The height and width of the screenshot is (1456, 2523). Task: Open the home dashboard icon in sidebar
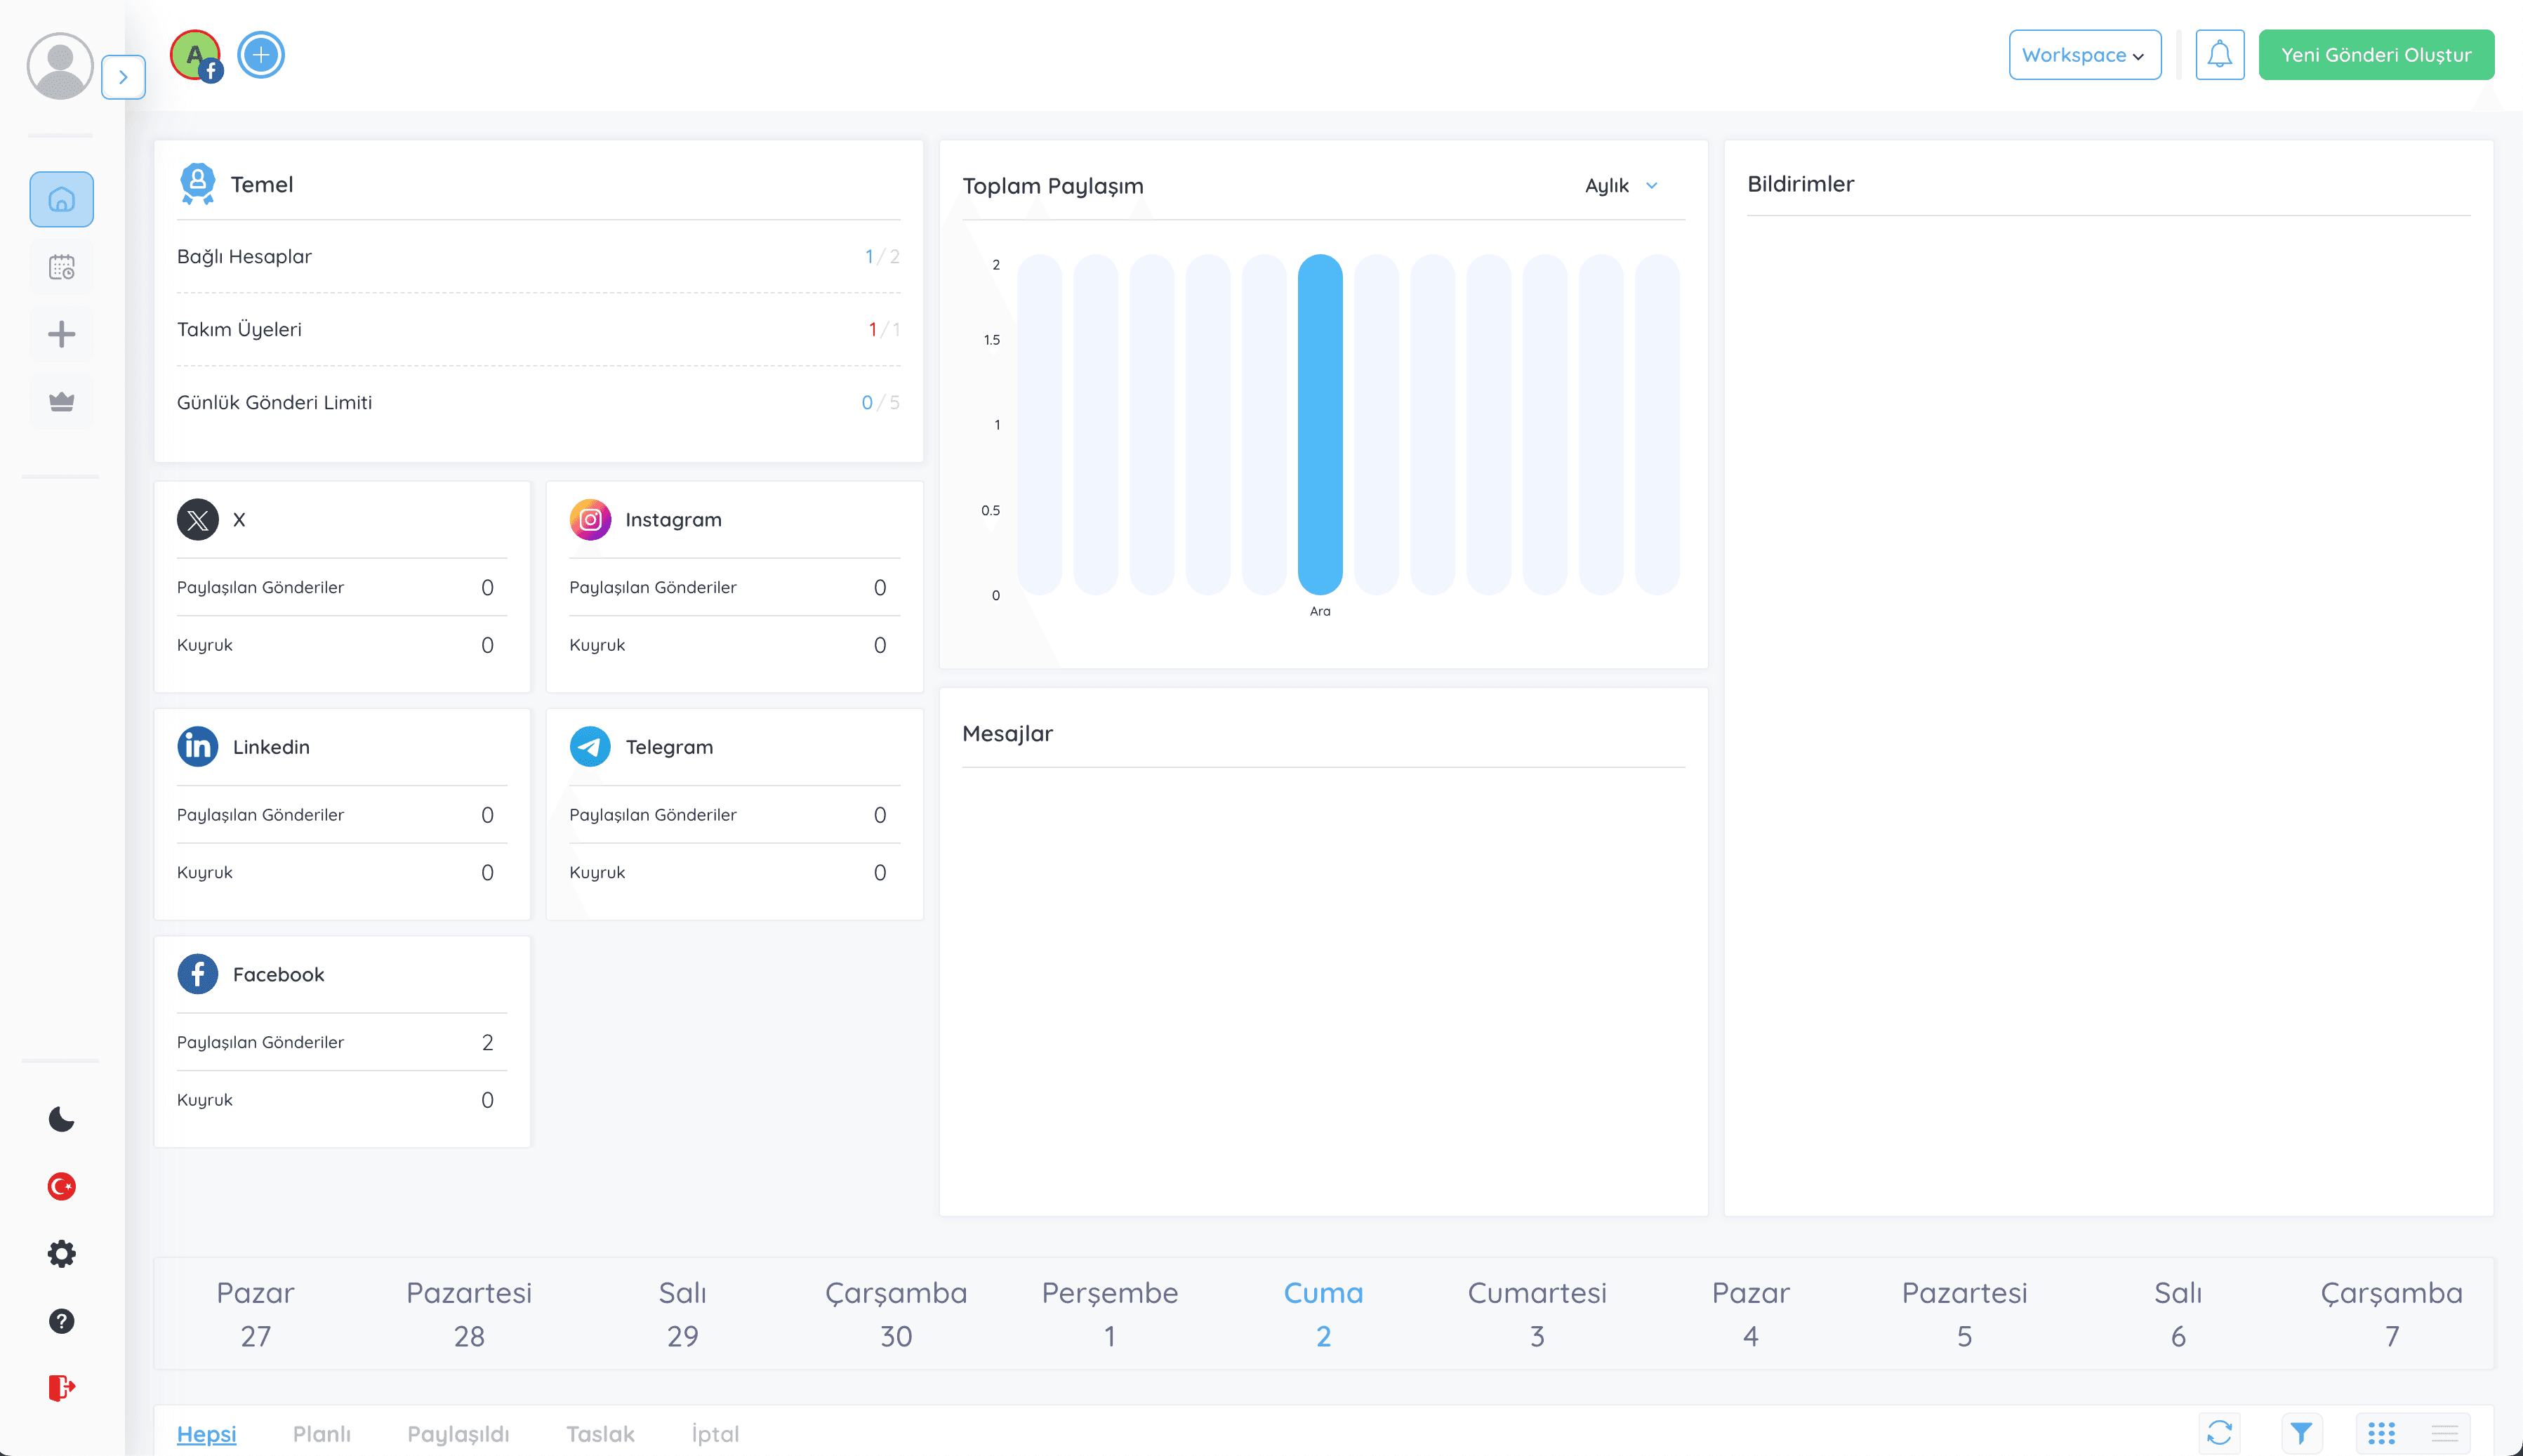[61, 199]
